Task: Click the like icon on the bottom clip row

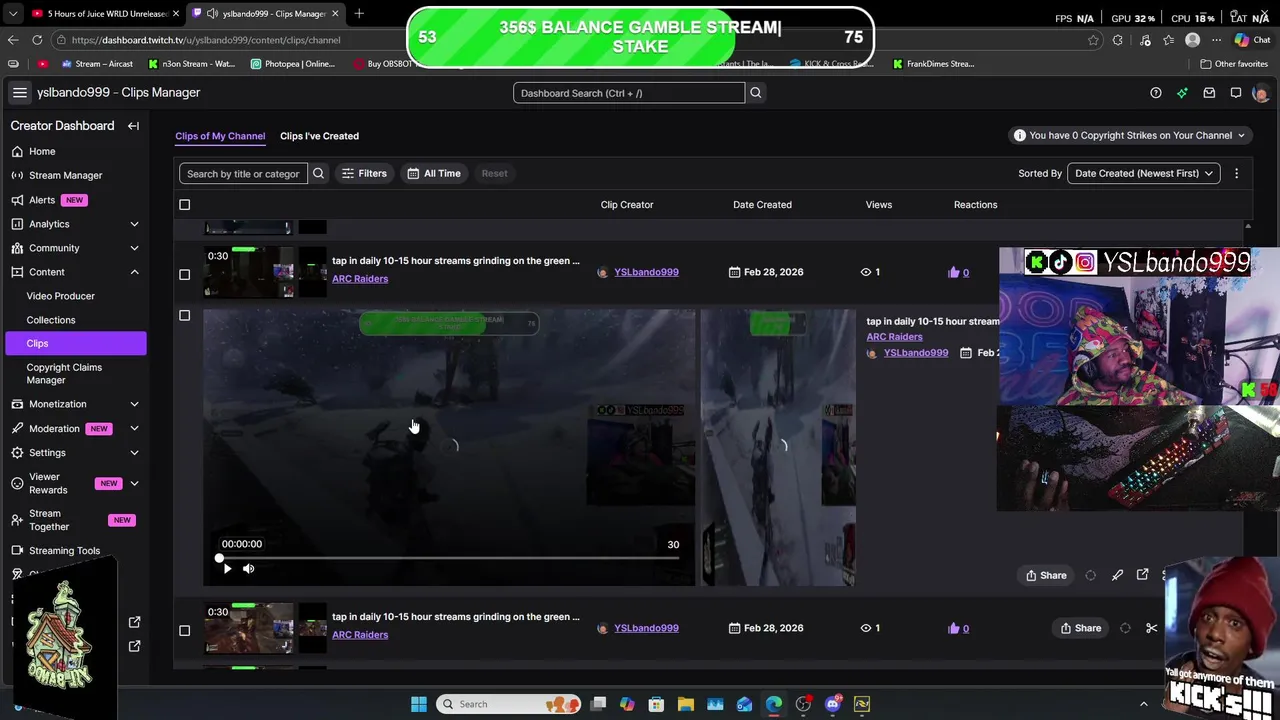Action: [953, 628]
